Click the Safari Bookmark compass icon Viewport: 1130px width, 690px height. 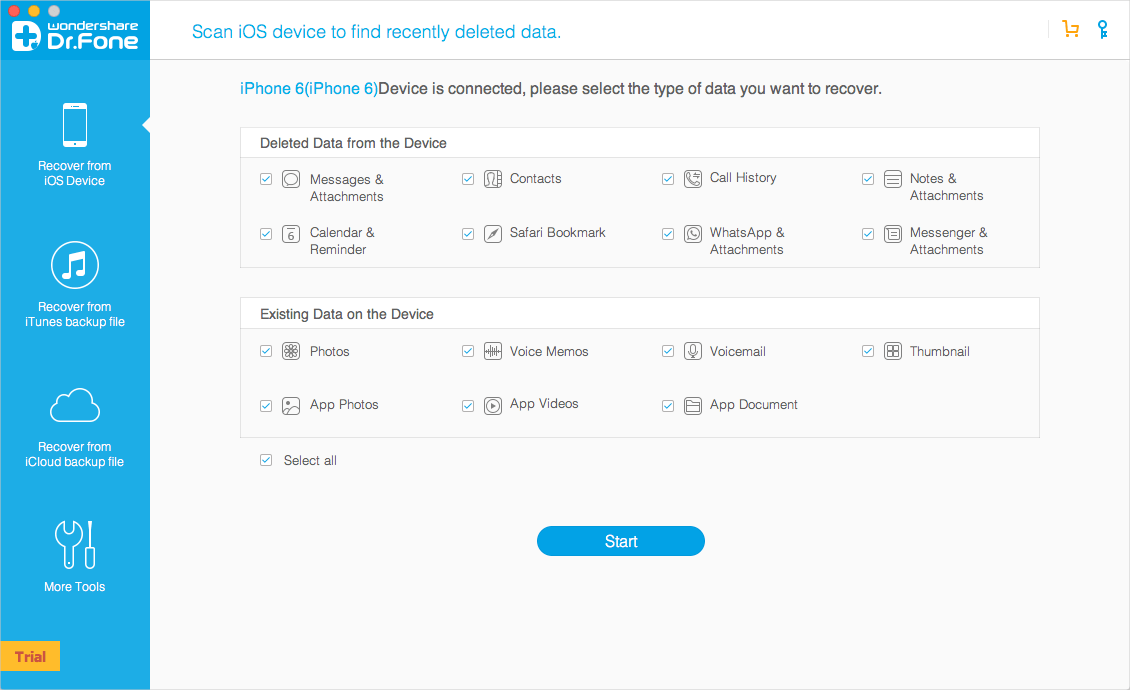click(493, 234)
